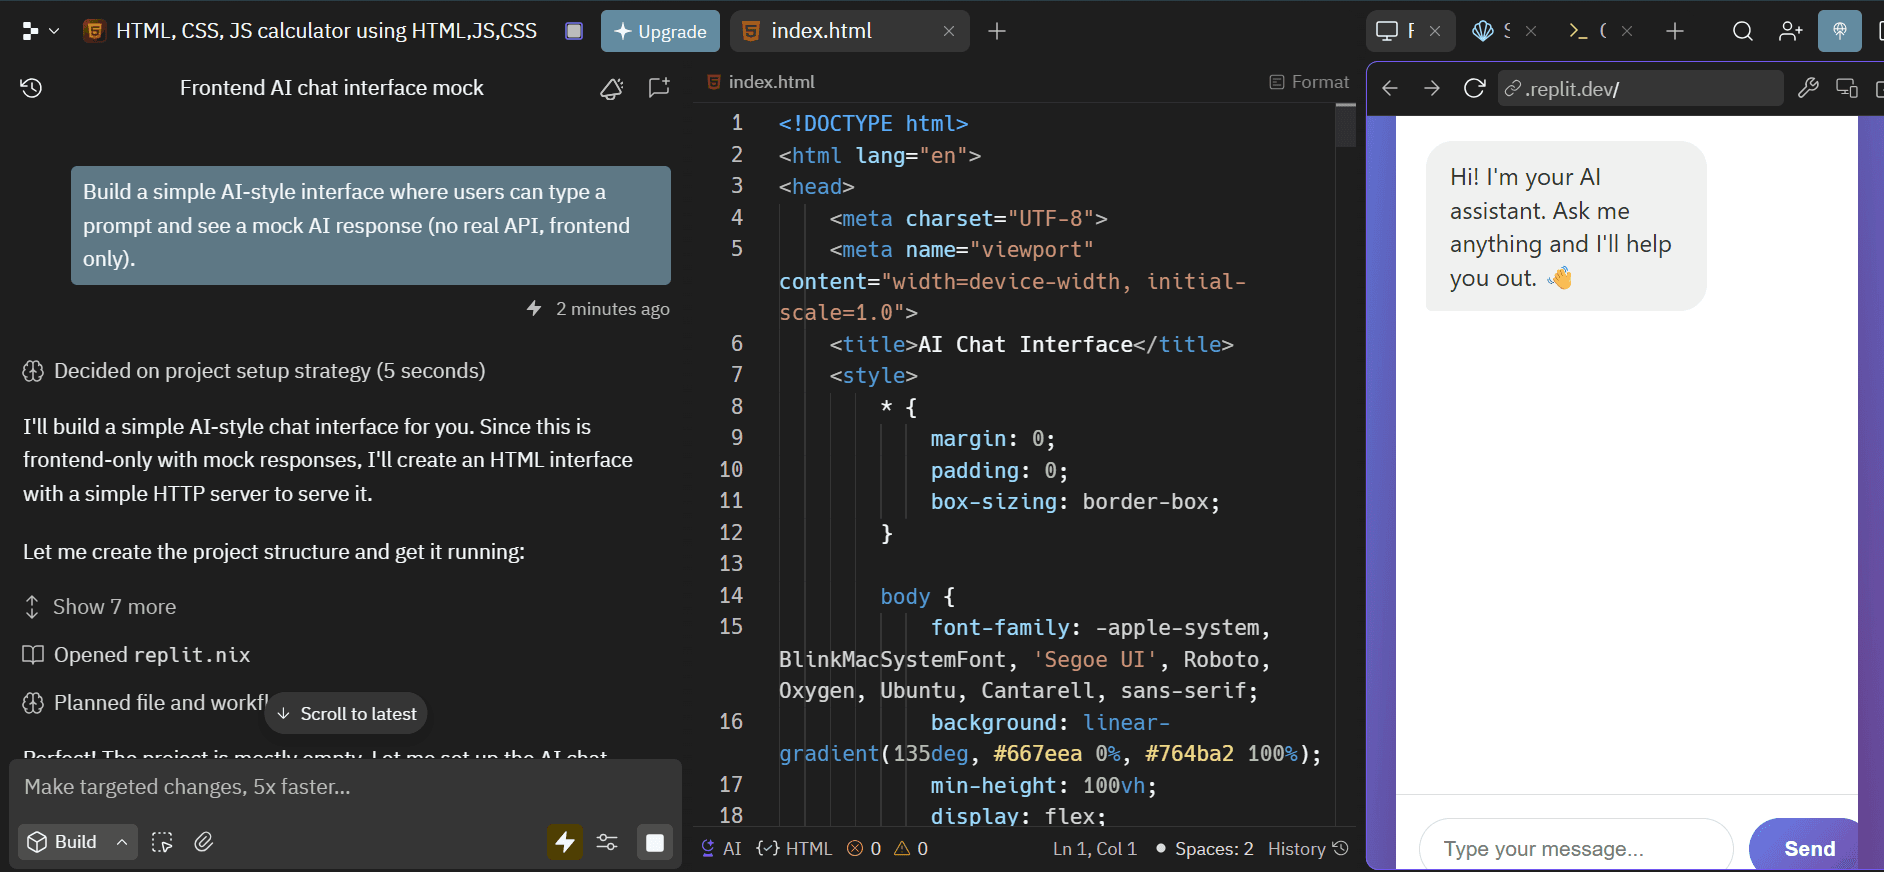The image size is (1884, 872).
Task: Click 'Ln 1, Col 1' in status bar
Action: 1095,848
